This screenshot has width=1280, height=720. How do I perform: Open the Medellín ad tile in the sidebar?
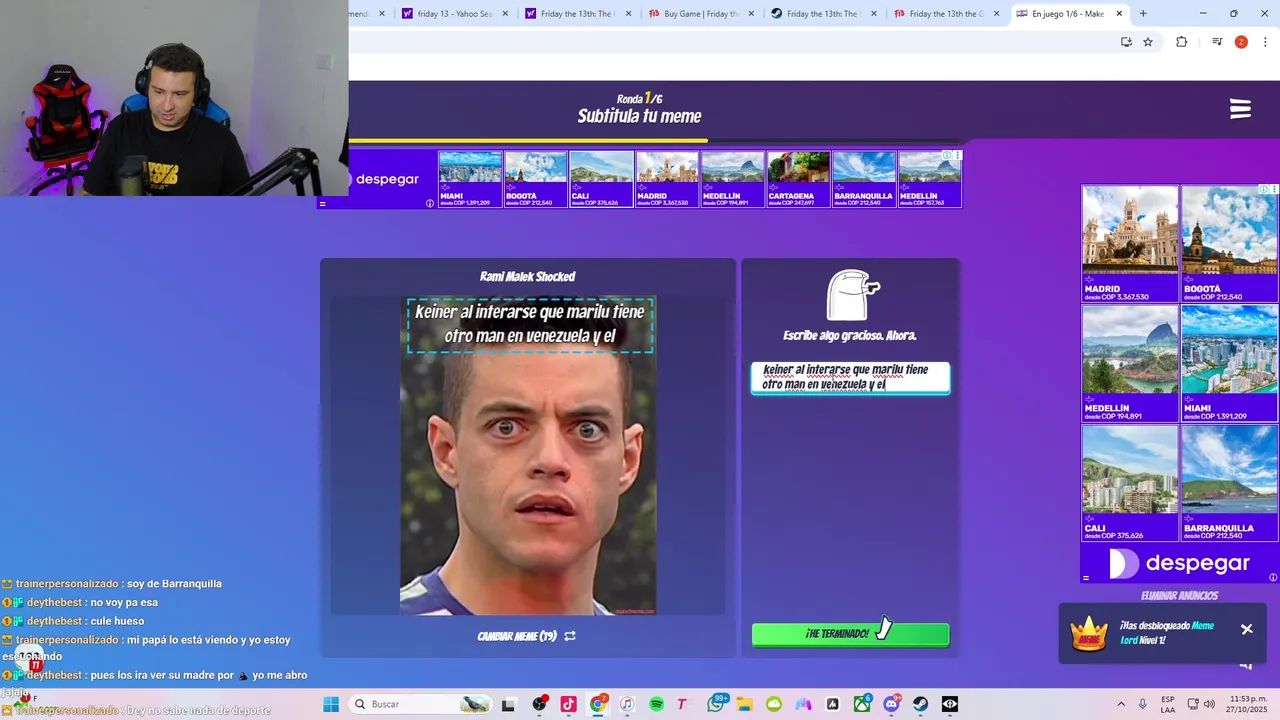(1130, 363)
